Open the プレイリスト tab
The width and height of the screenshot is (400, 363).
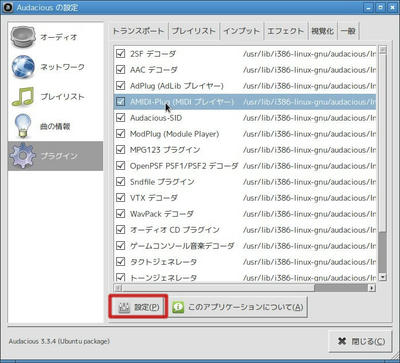click(194, 31)
